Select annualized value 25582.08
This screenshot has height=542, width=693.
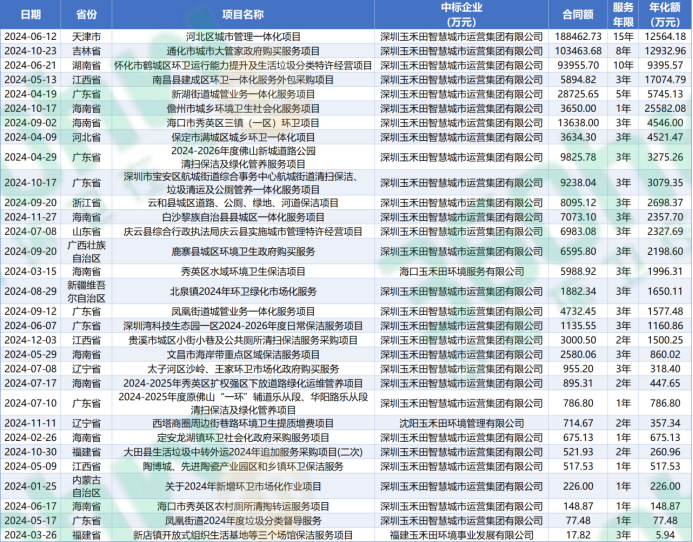tap(665, 108)
